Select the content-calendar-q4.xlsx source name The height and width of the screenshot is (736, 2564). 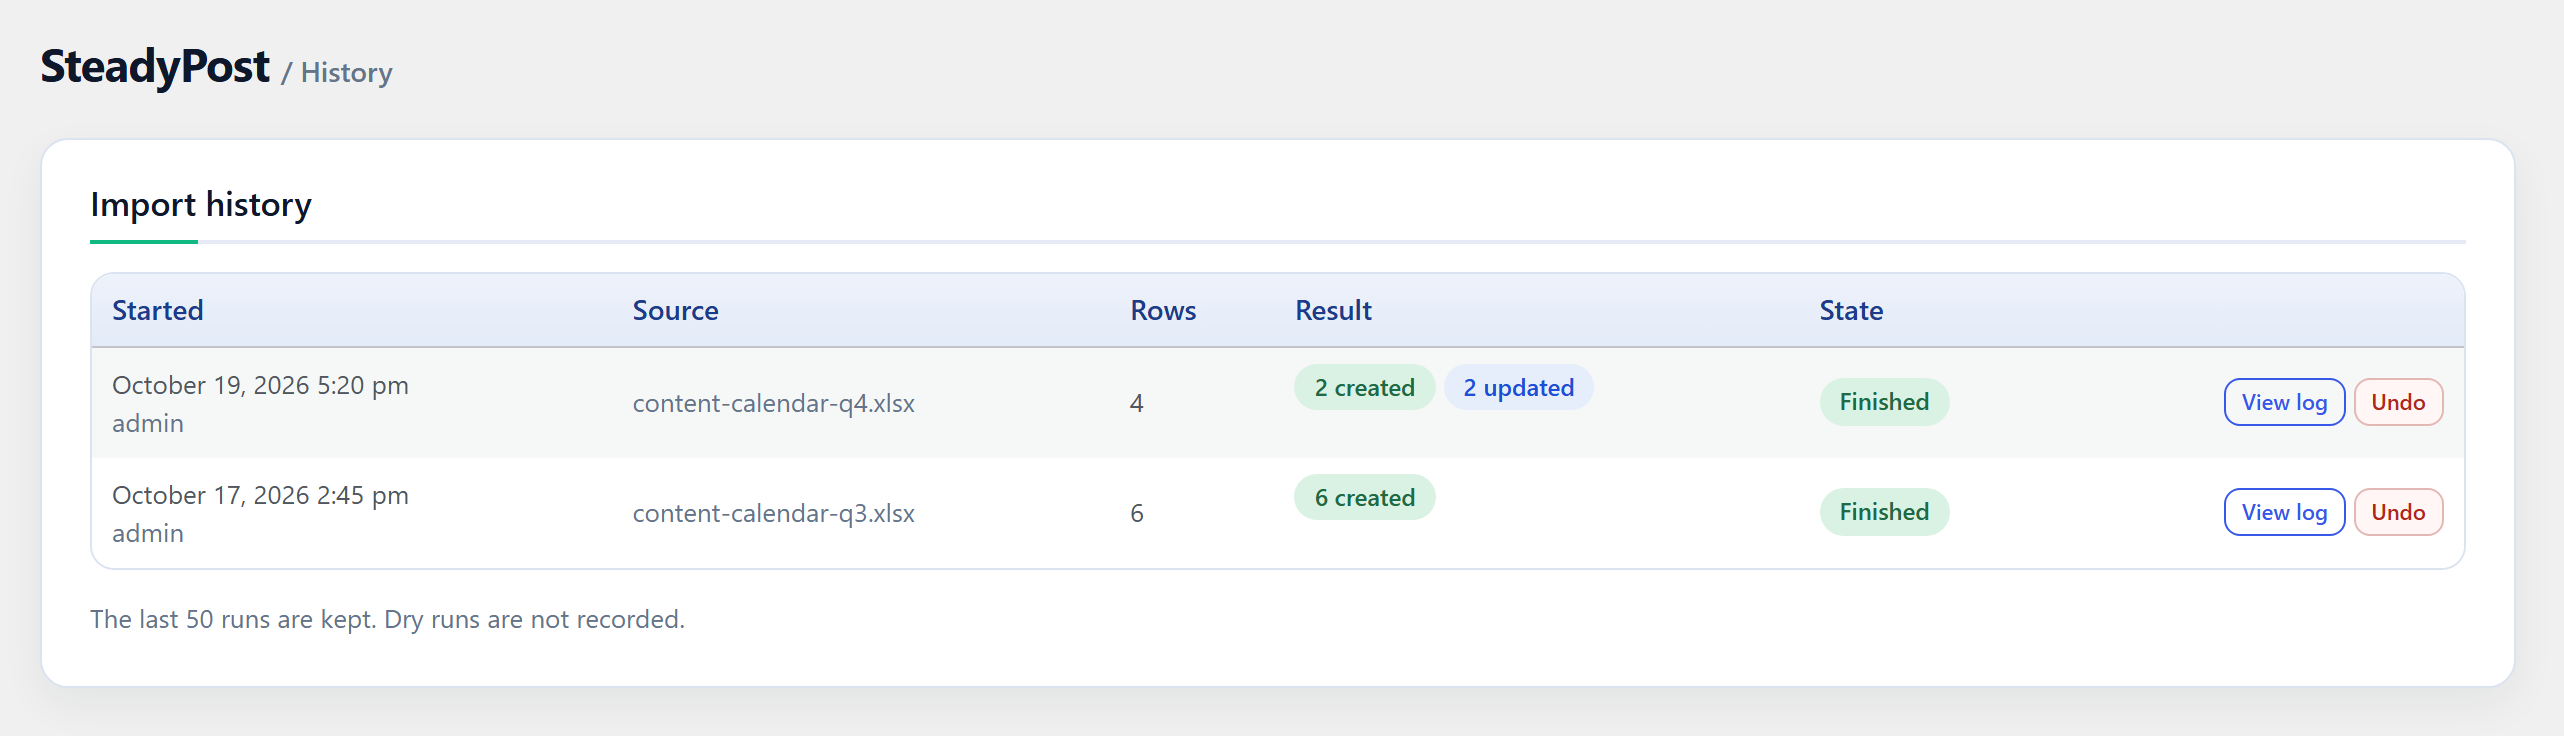click(773, 404)
